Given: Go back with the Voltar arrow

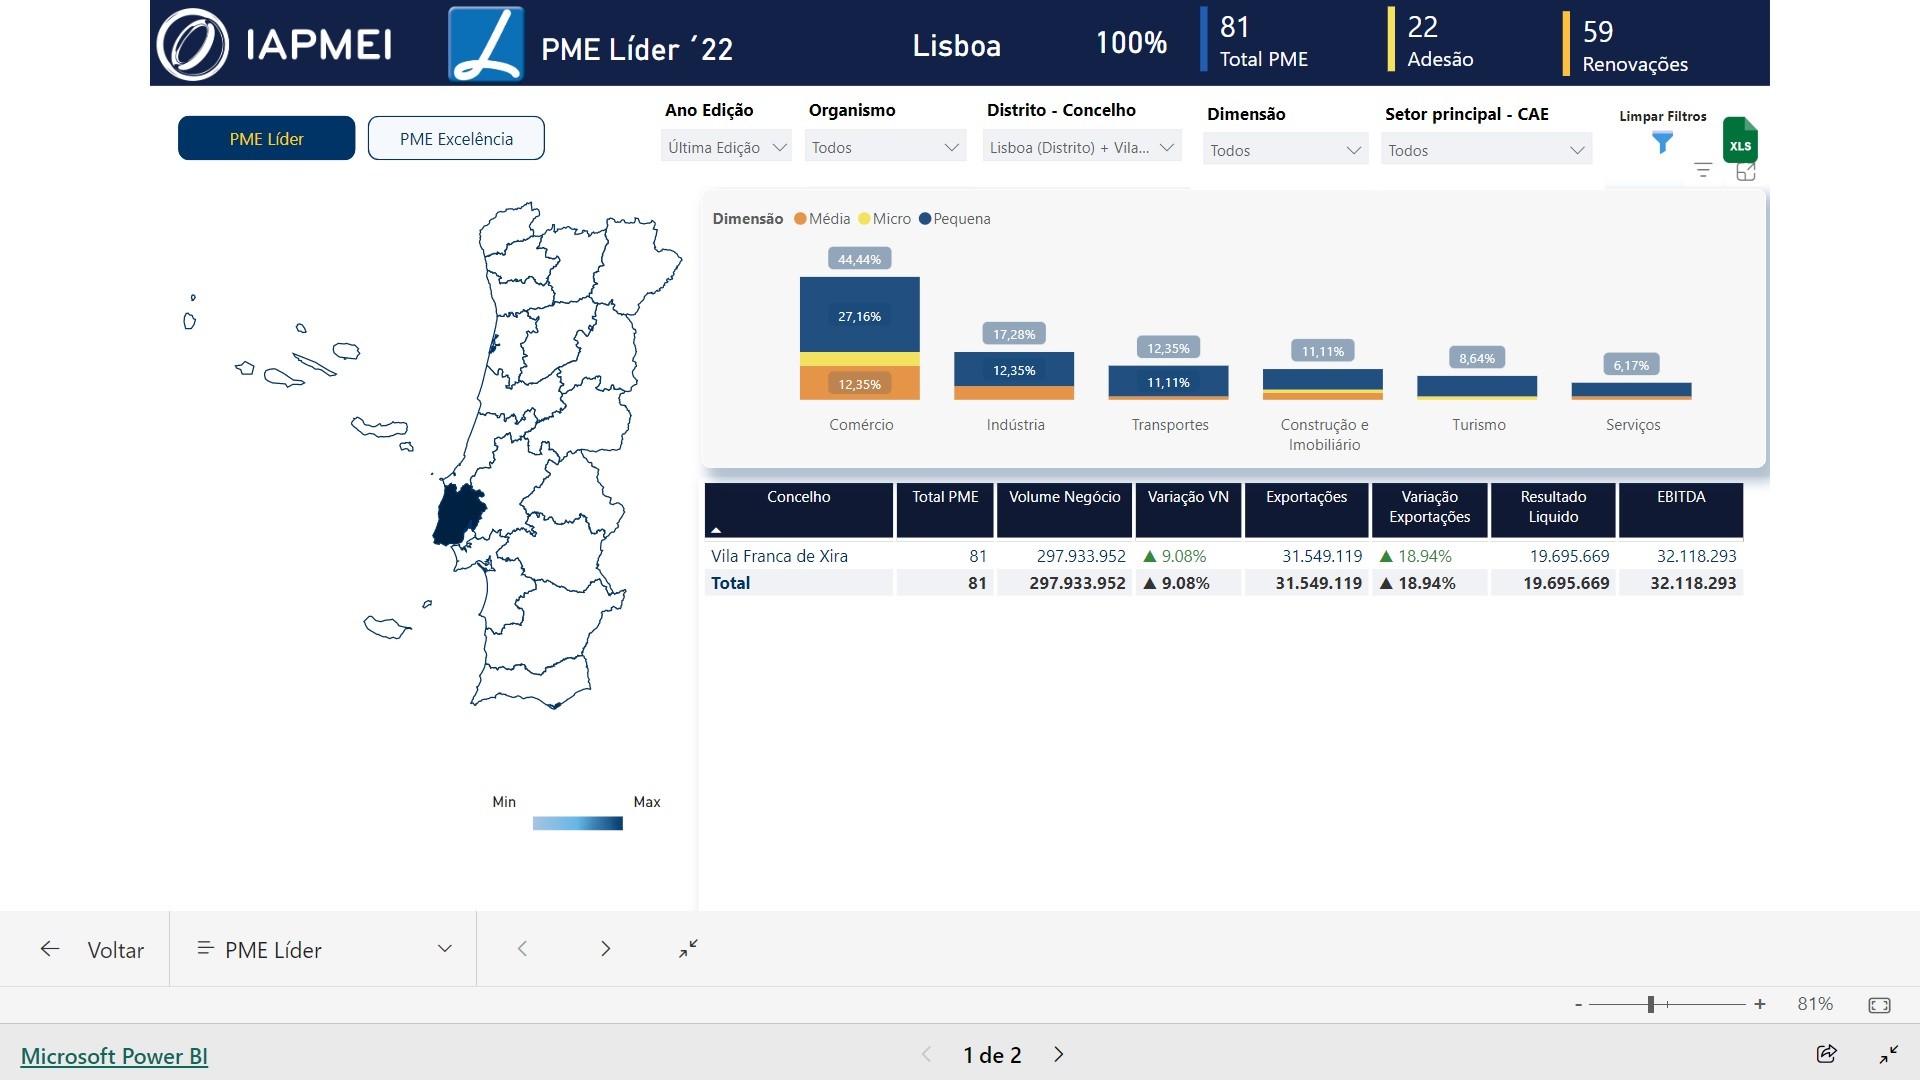Looking at the screenshot, I should pyautogui.click(x=50, y=949).
